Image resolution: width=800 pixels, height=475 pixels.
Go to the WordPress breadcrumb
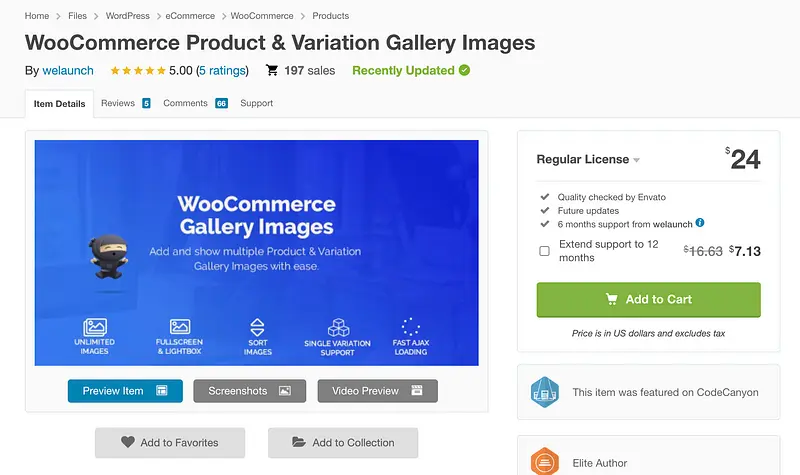click(x=128, y=16)
